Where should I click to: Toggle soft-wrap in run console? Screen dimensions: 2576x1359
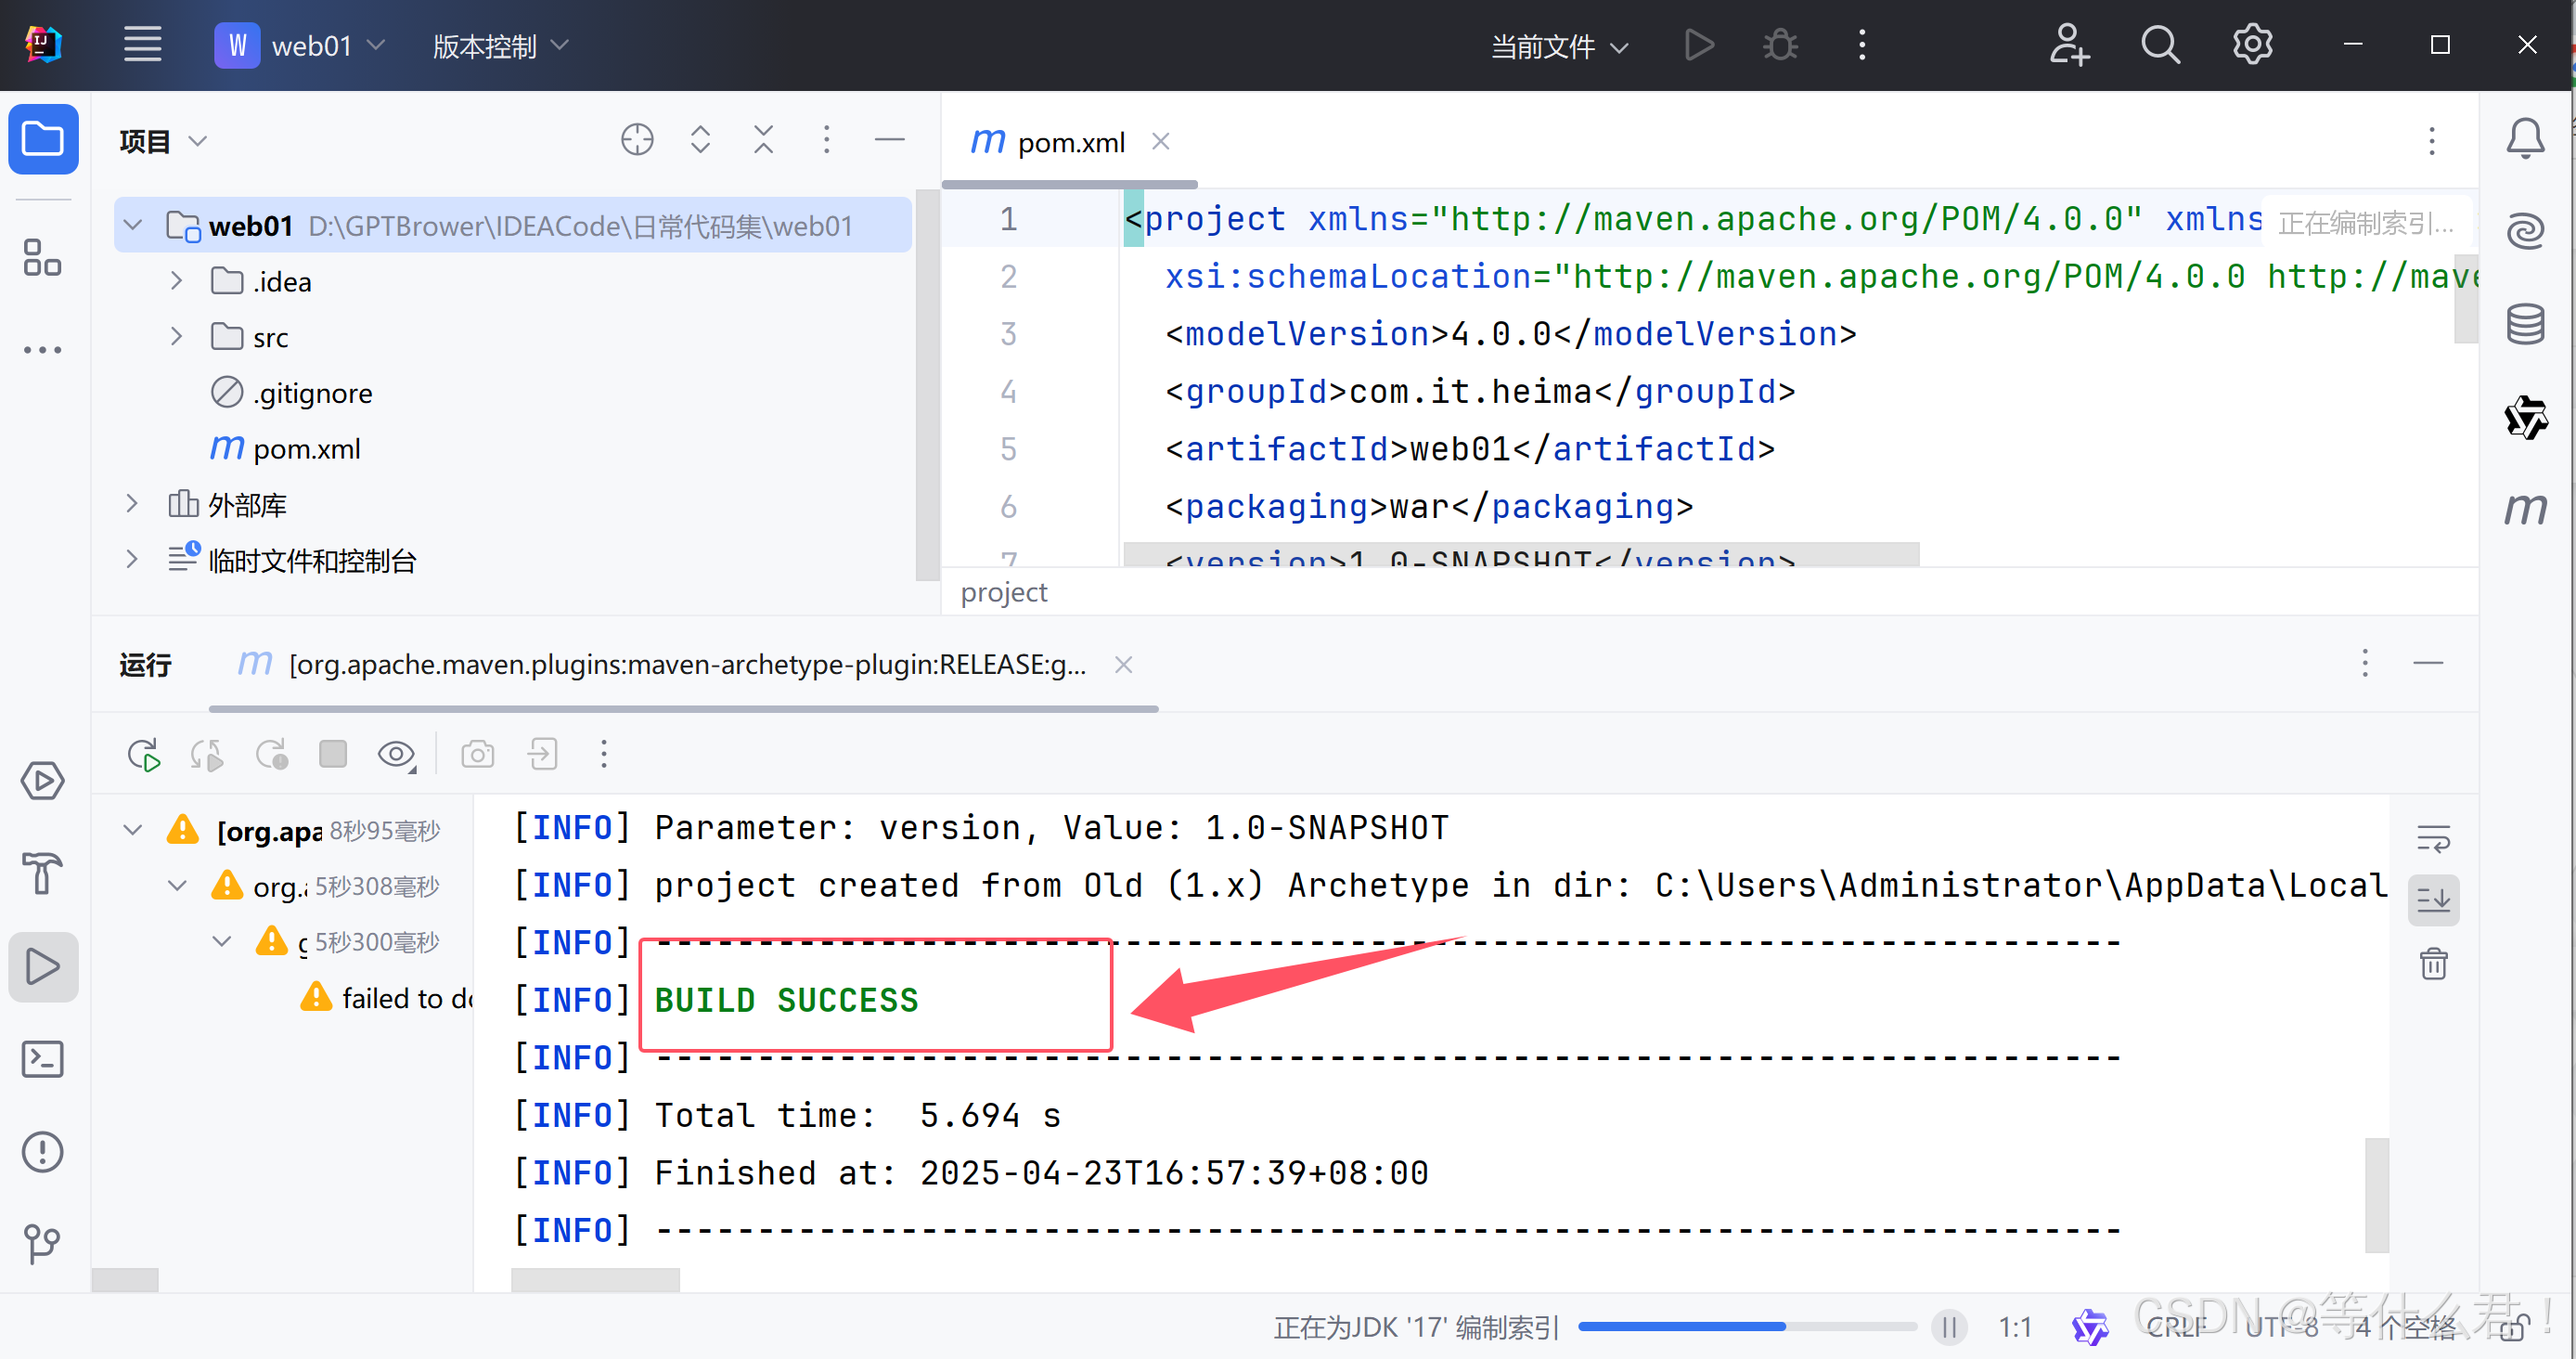(x=2433, y=838)
